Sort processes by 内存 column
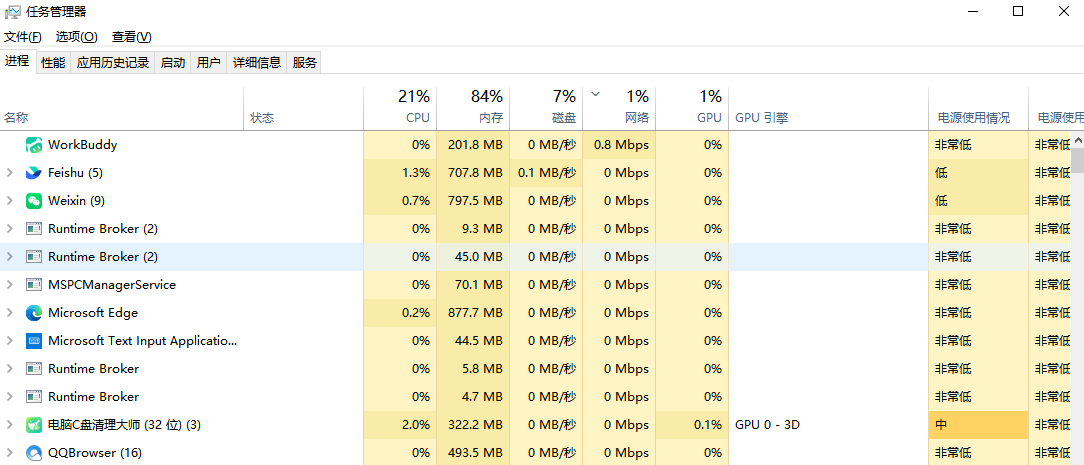The image size is (1084, 465). [473, 108]
